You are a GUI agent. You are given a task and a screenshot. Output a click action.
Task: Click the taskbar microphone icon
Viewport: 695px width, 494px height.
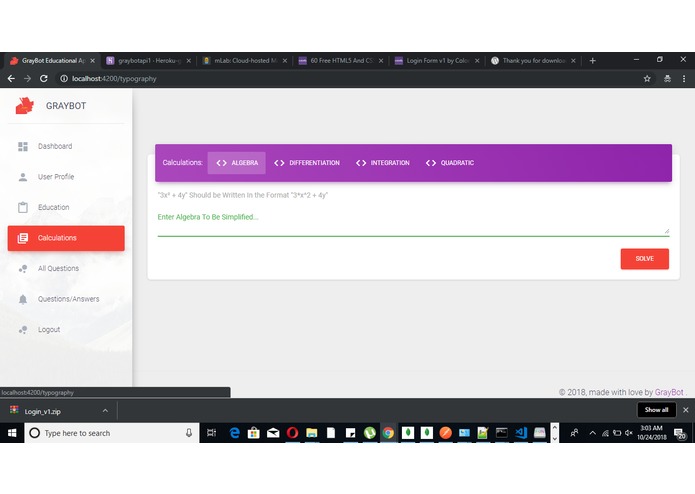[x=188, y=433]
